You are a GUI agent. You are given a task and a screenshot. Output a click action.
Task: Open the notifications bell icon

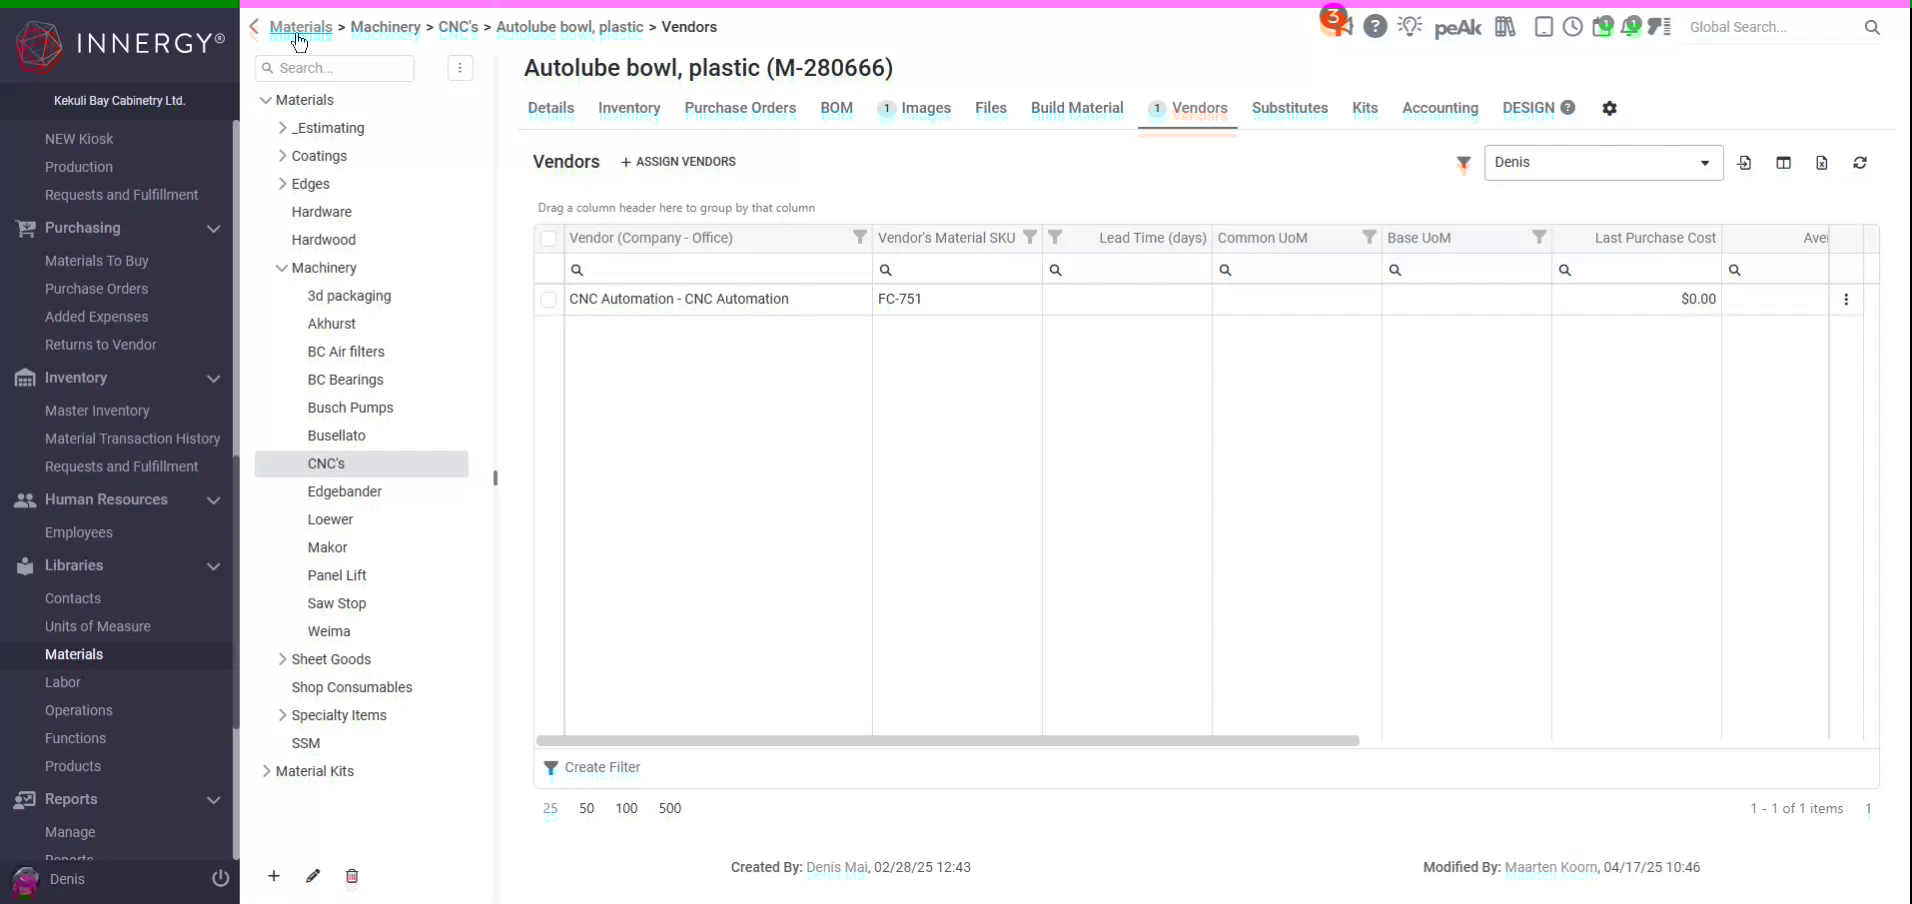(x=1632, y=27)
